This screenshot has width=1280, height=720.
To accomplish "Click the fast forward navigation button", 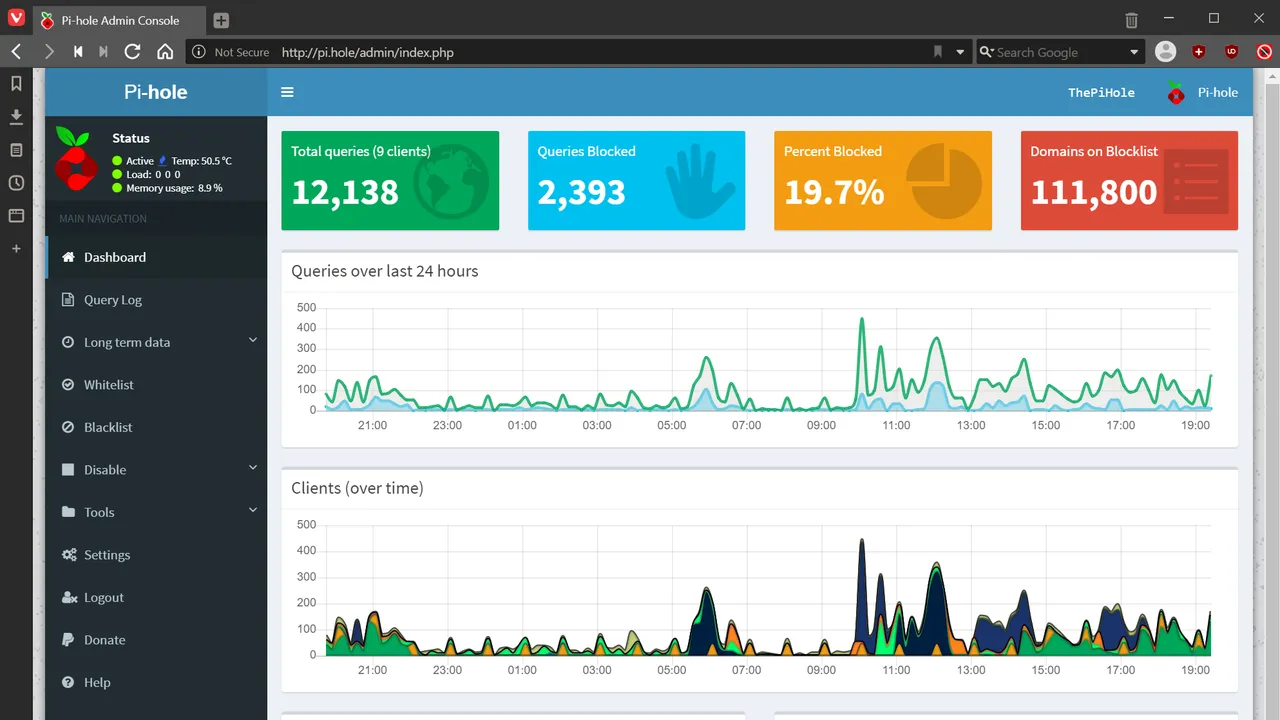I will [x=104, y=52].
